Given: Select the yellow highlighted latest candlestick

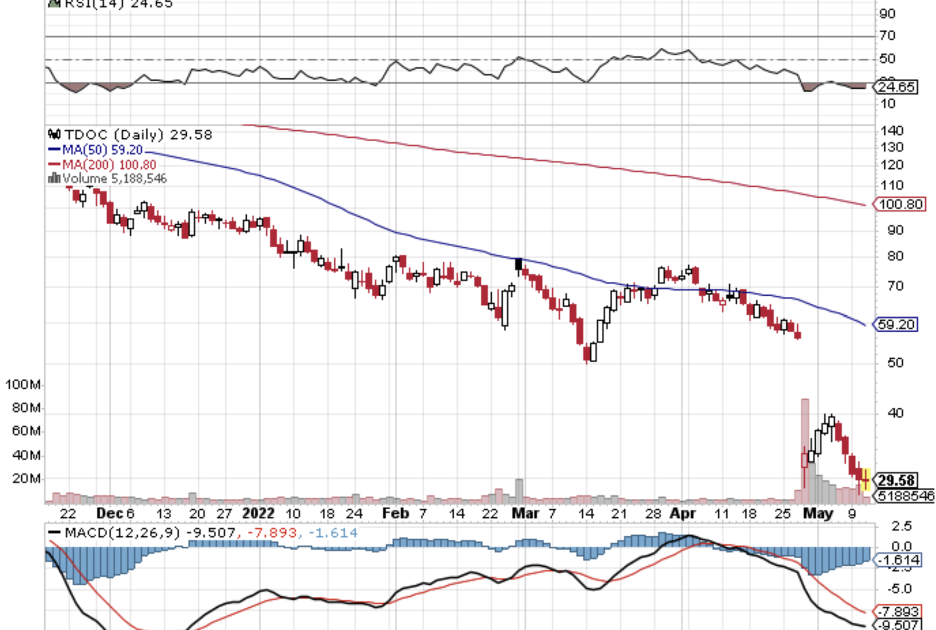Looking at the screenshot, I should coord(865,480).
